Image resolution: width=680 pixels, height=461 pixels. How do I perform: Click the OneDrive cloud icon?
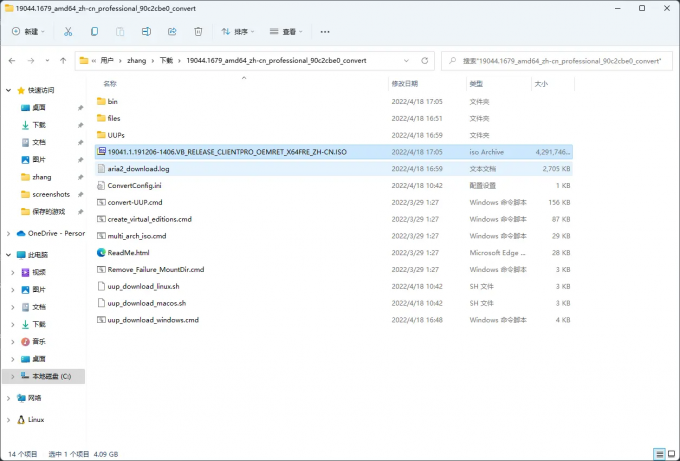tap(21, 233)
